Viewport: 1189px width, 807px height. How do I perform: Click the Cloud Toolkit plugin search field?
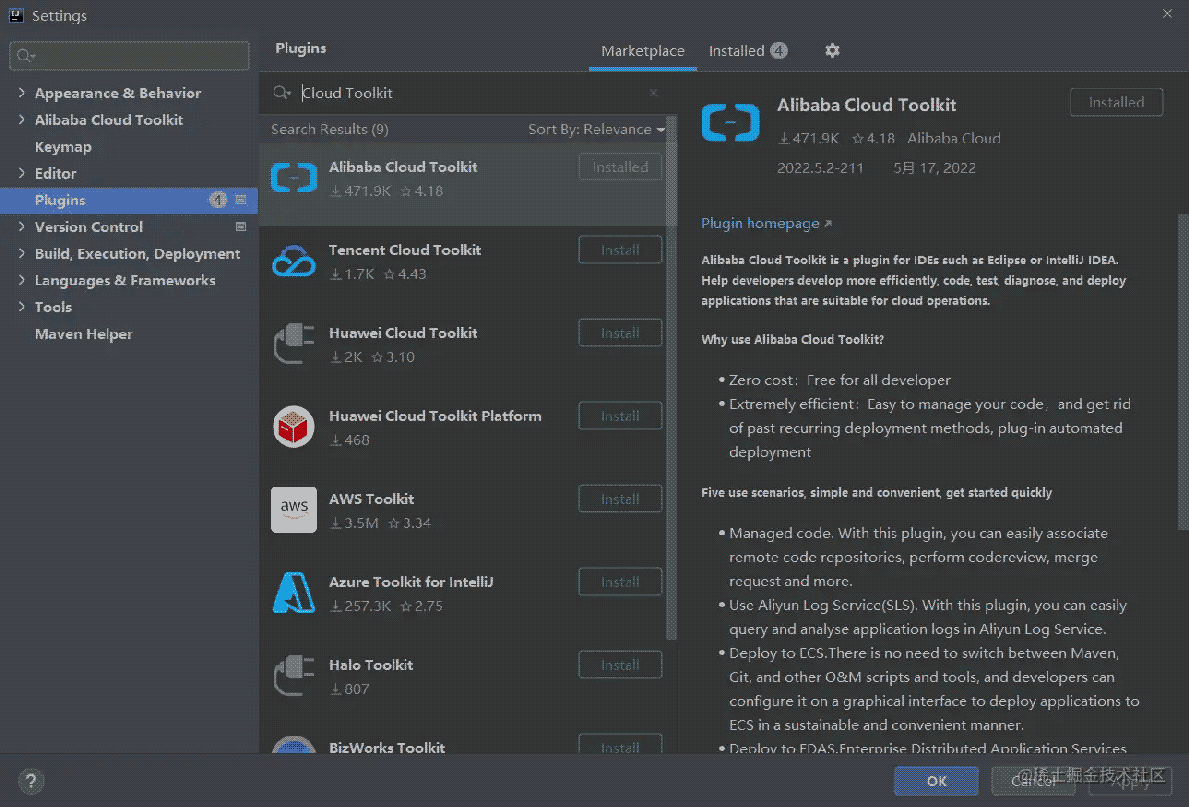click(x=470, y=93)
